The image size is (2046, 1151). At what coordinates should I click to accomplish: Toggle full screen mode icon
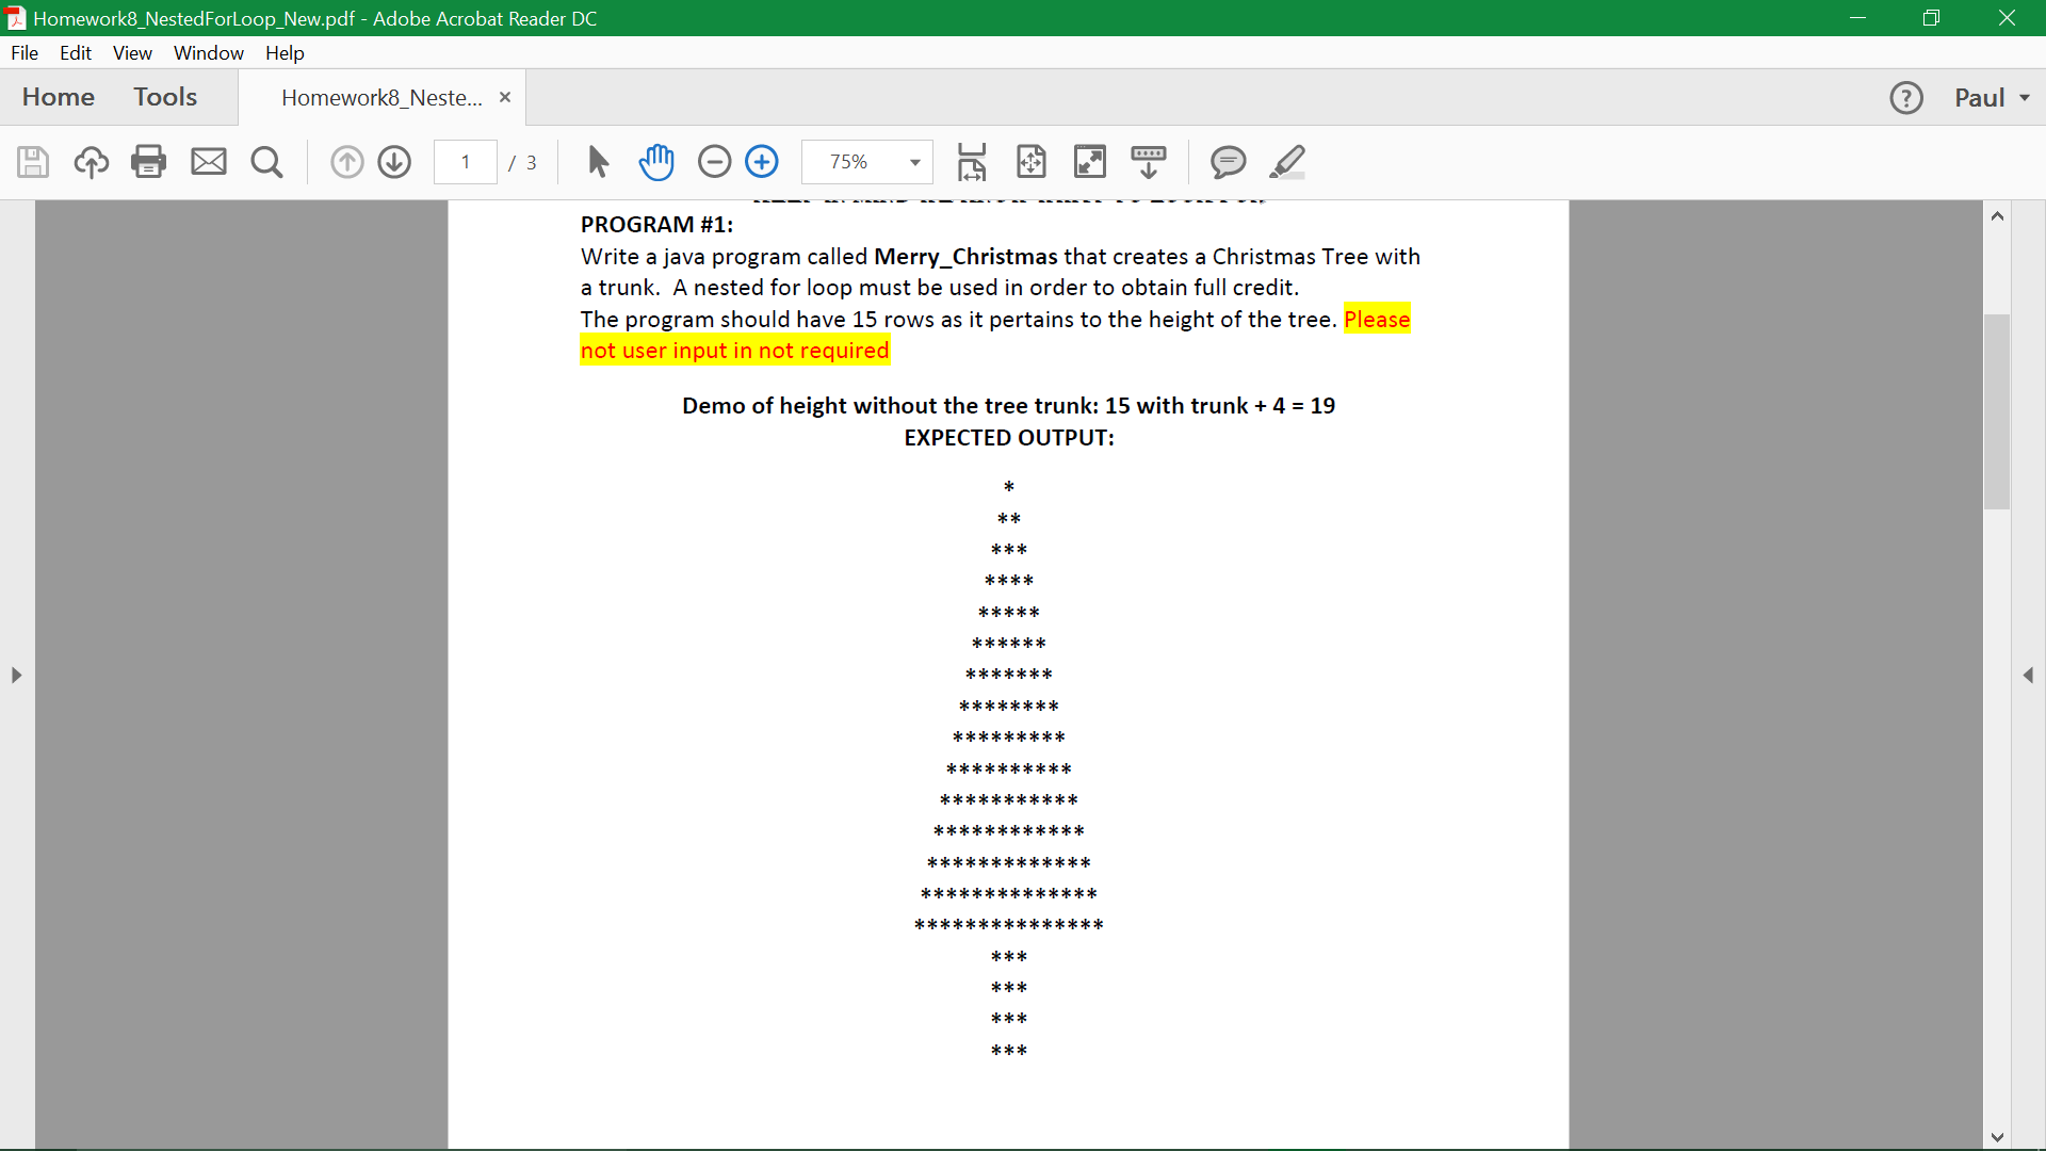(1089, 162)
